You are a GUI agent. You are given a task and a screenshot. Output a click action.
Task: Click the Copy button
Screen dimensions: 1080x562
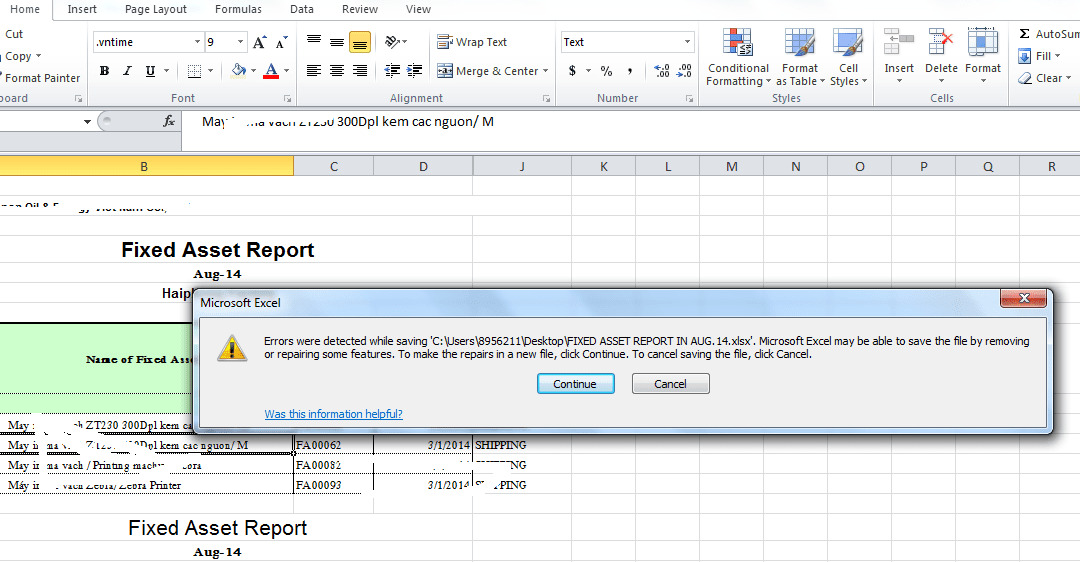click(x=19, y=56)
